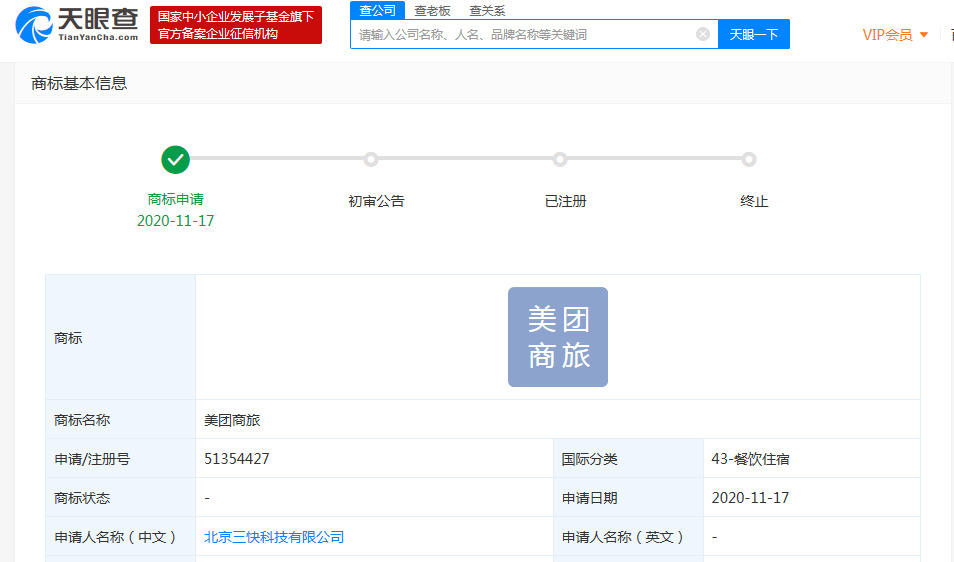The width and height of the screenshot is (954, 562).
Task: Select the 查公司 search tab
Action: tap(377, 10)
